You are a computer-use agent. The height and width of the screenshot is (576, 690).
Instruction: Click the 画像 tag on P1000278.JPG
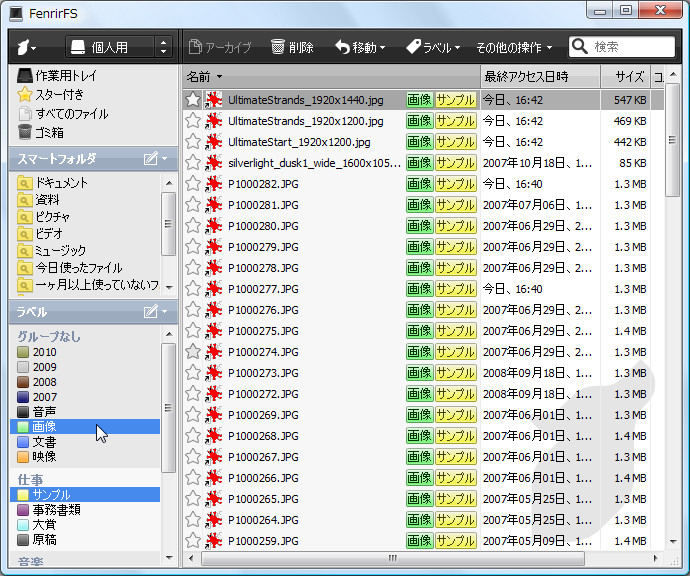419,268
